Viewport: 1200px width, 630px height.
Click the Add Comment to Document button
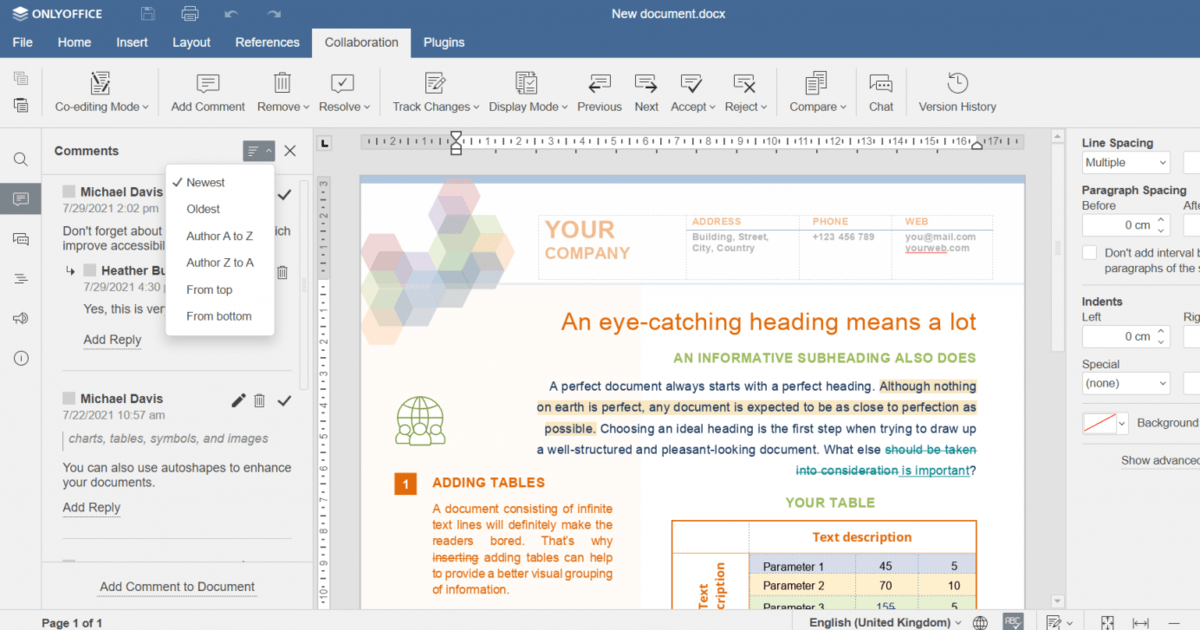pyautogui.click(x=176, y=586)
